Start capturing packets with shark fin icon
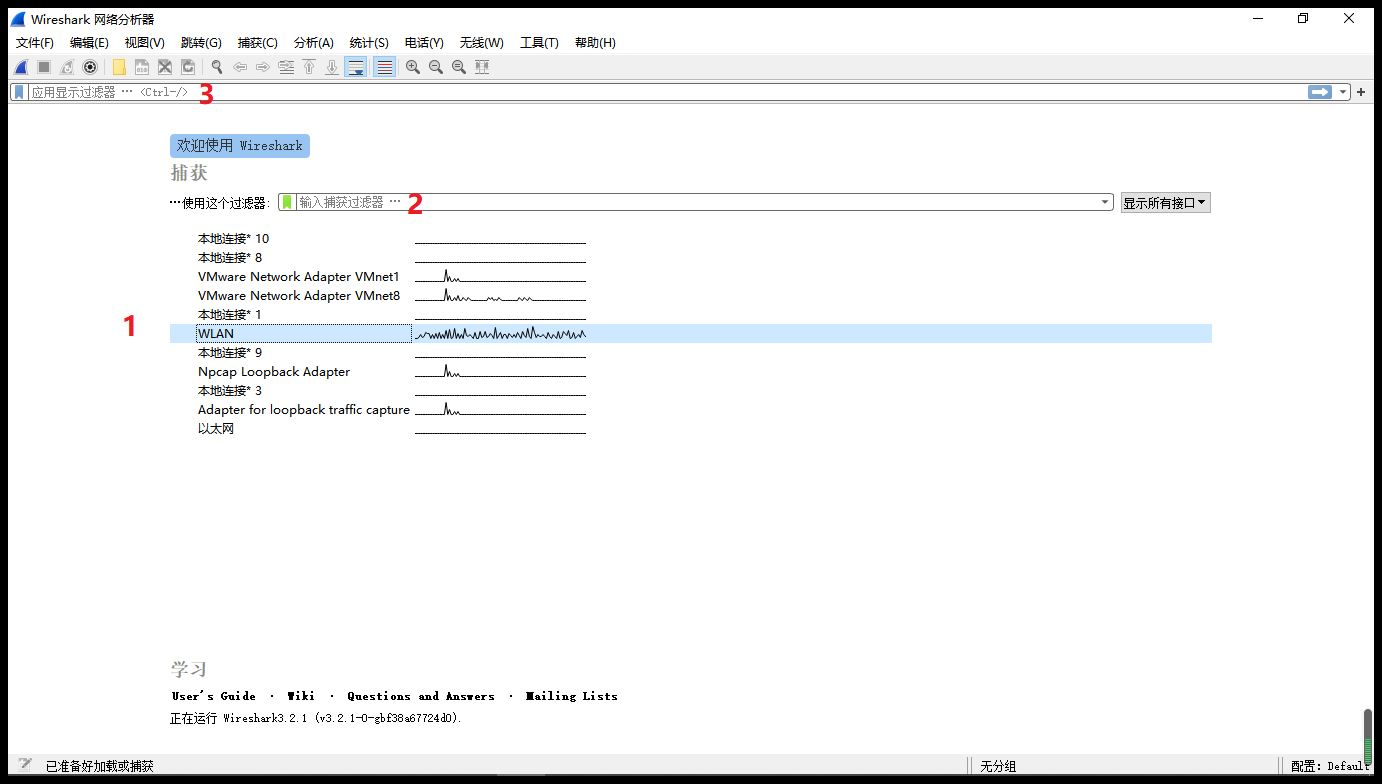This screenshot has width=1382, height=784. click(20, 67)
